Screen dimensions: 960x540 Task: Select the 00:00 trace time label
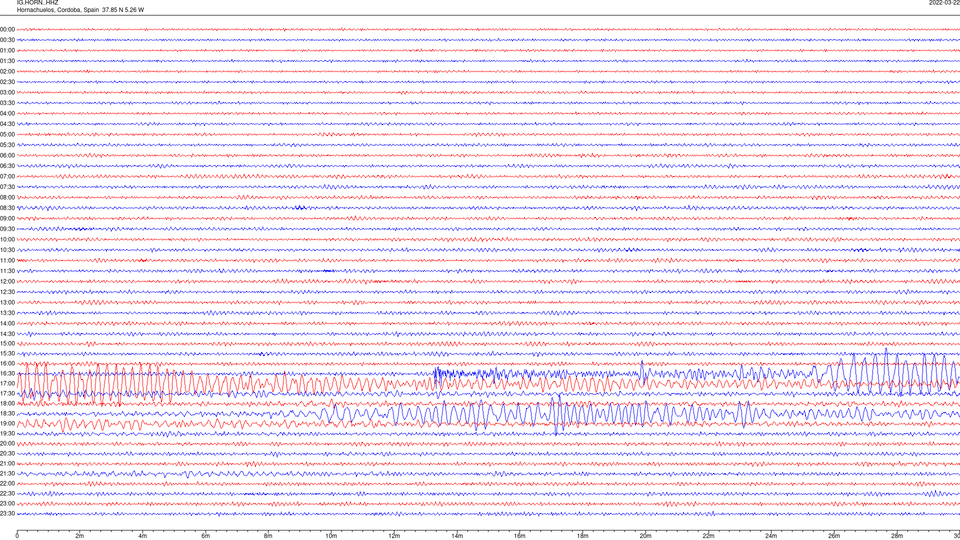coord(7,29)
